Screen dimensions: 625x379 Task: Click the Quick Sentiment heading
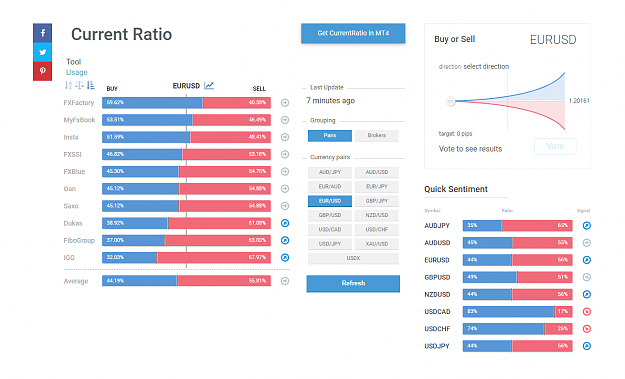pyautogui.click(x=456, y=189)
